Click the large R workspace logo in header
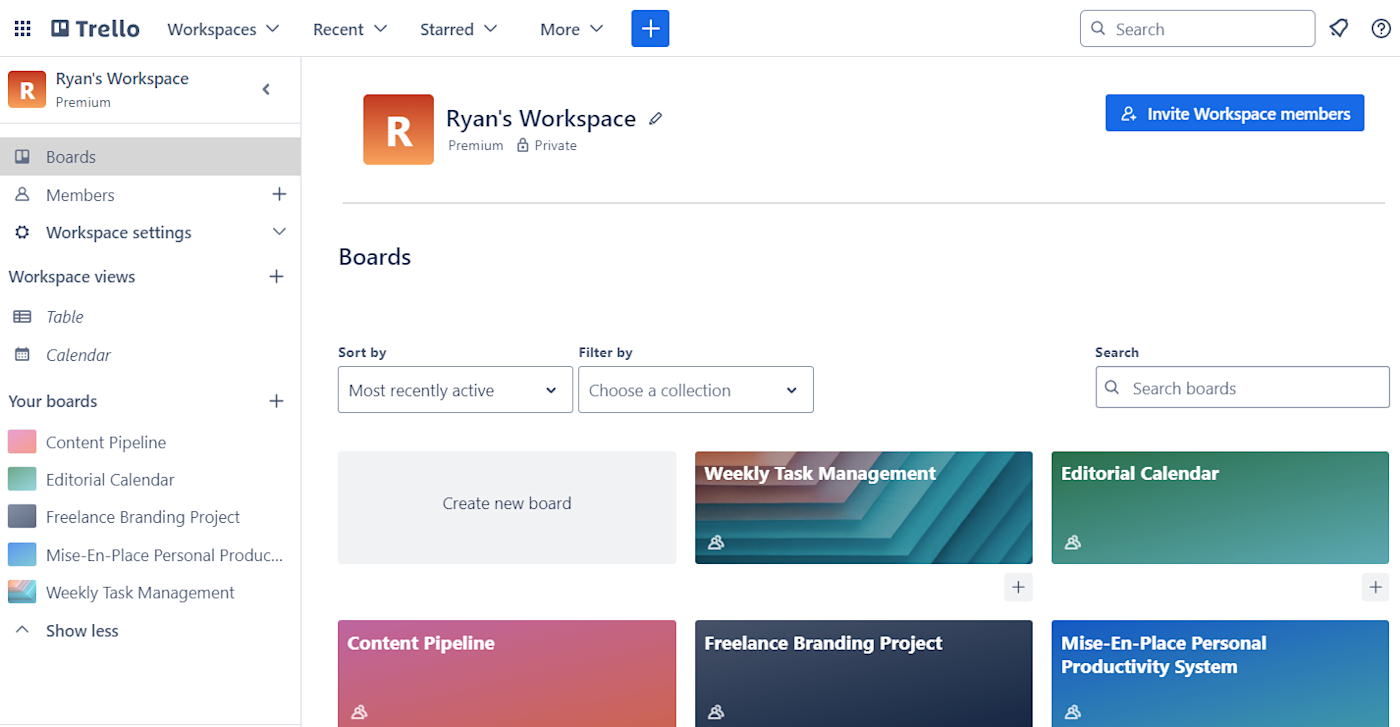 click(398, 129)
